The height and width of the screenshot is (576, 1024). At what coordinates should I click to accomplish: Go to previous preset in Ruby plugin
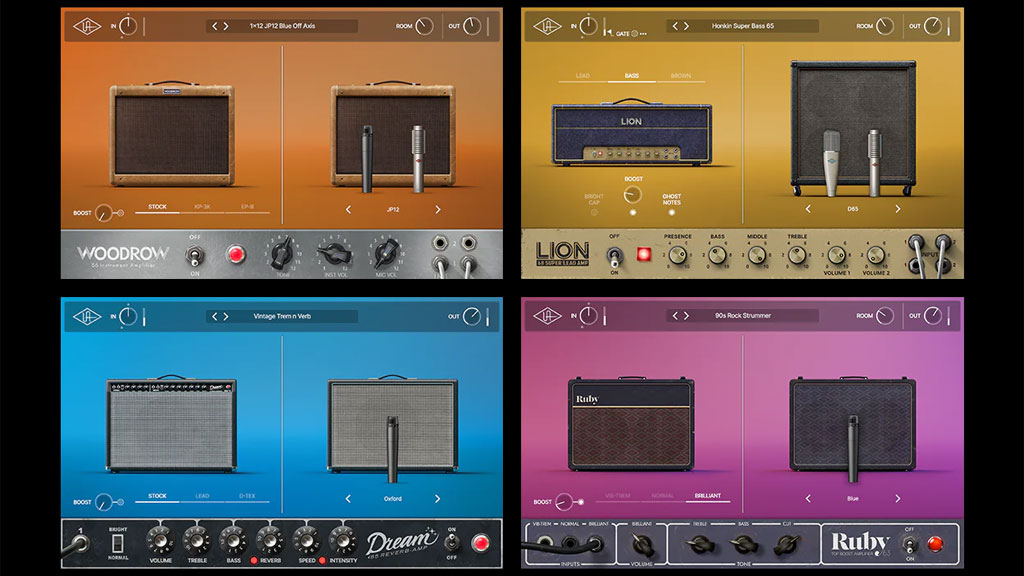pos(675,315)
